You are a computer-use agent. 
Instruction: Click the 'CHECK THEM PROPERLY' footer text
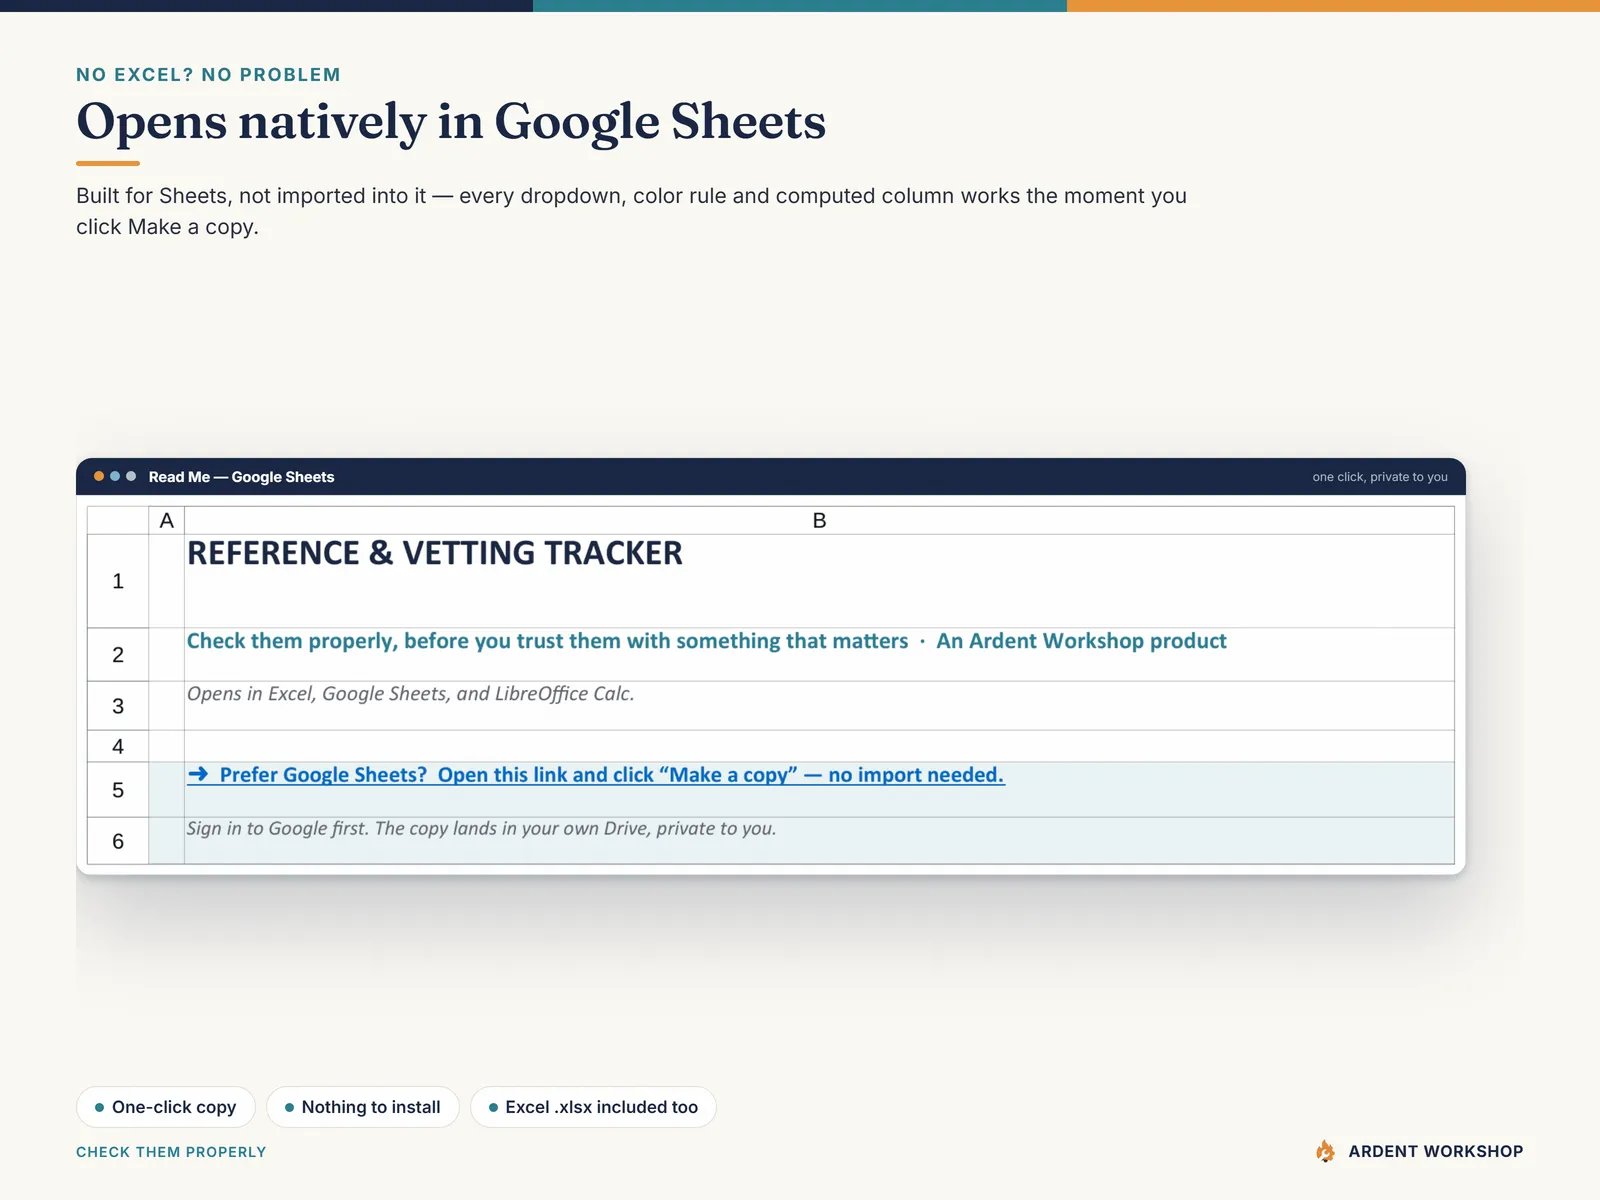(x=171, y=1152)
